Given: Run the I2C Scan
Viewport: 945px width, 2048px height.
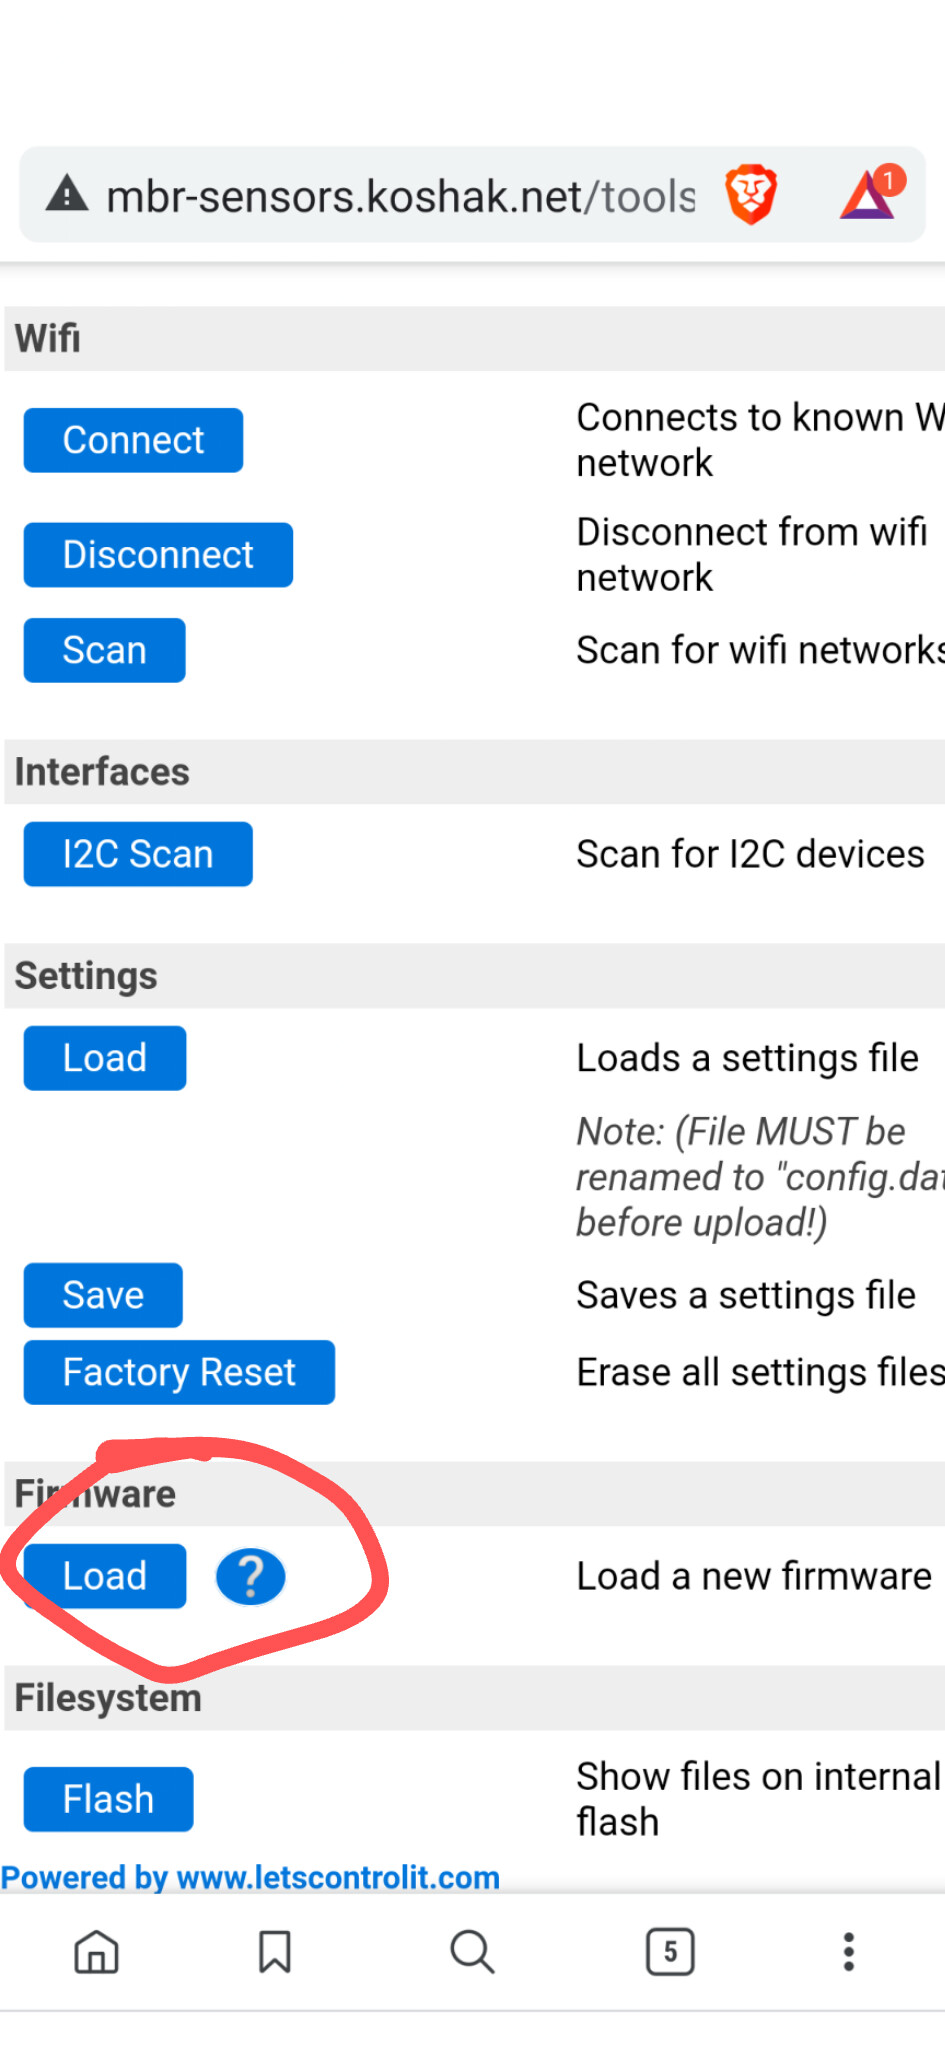Looking at the screenshot, I should point(138,854).
